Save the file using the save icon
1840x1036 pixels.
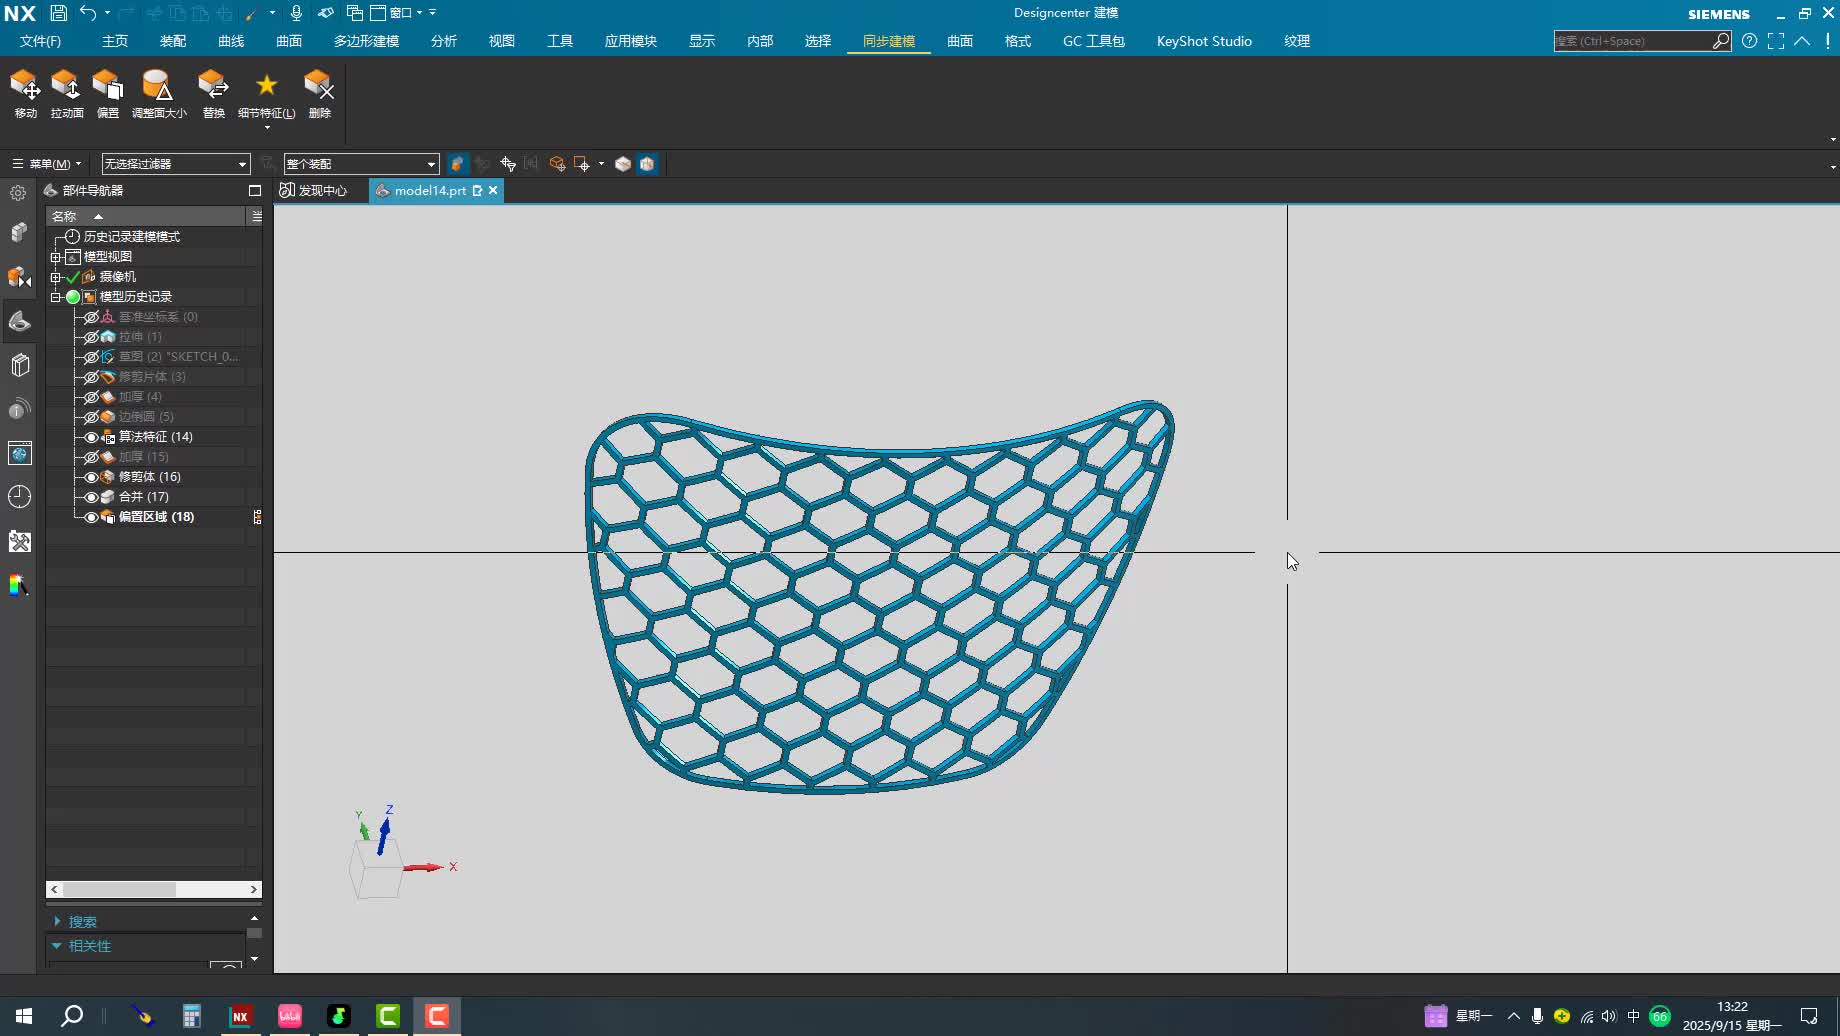coord(58,13)
